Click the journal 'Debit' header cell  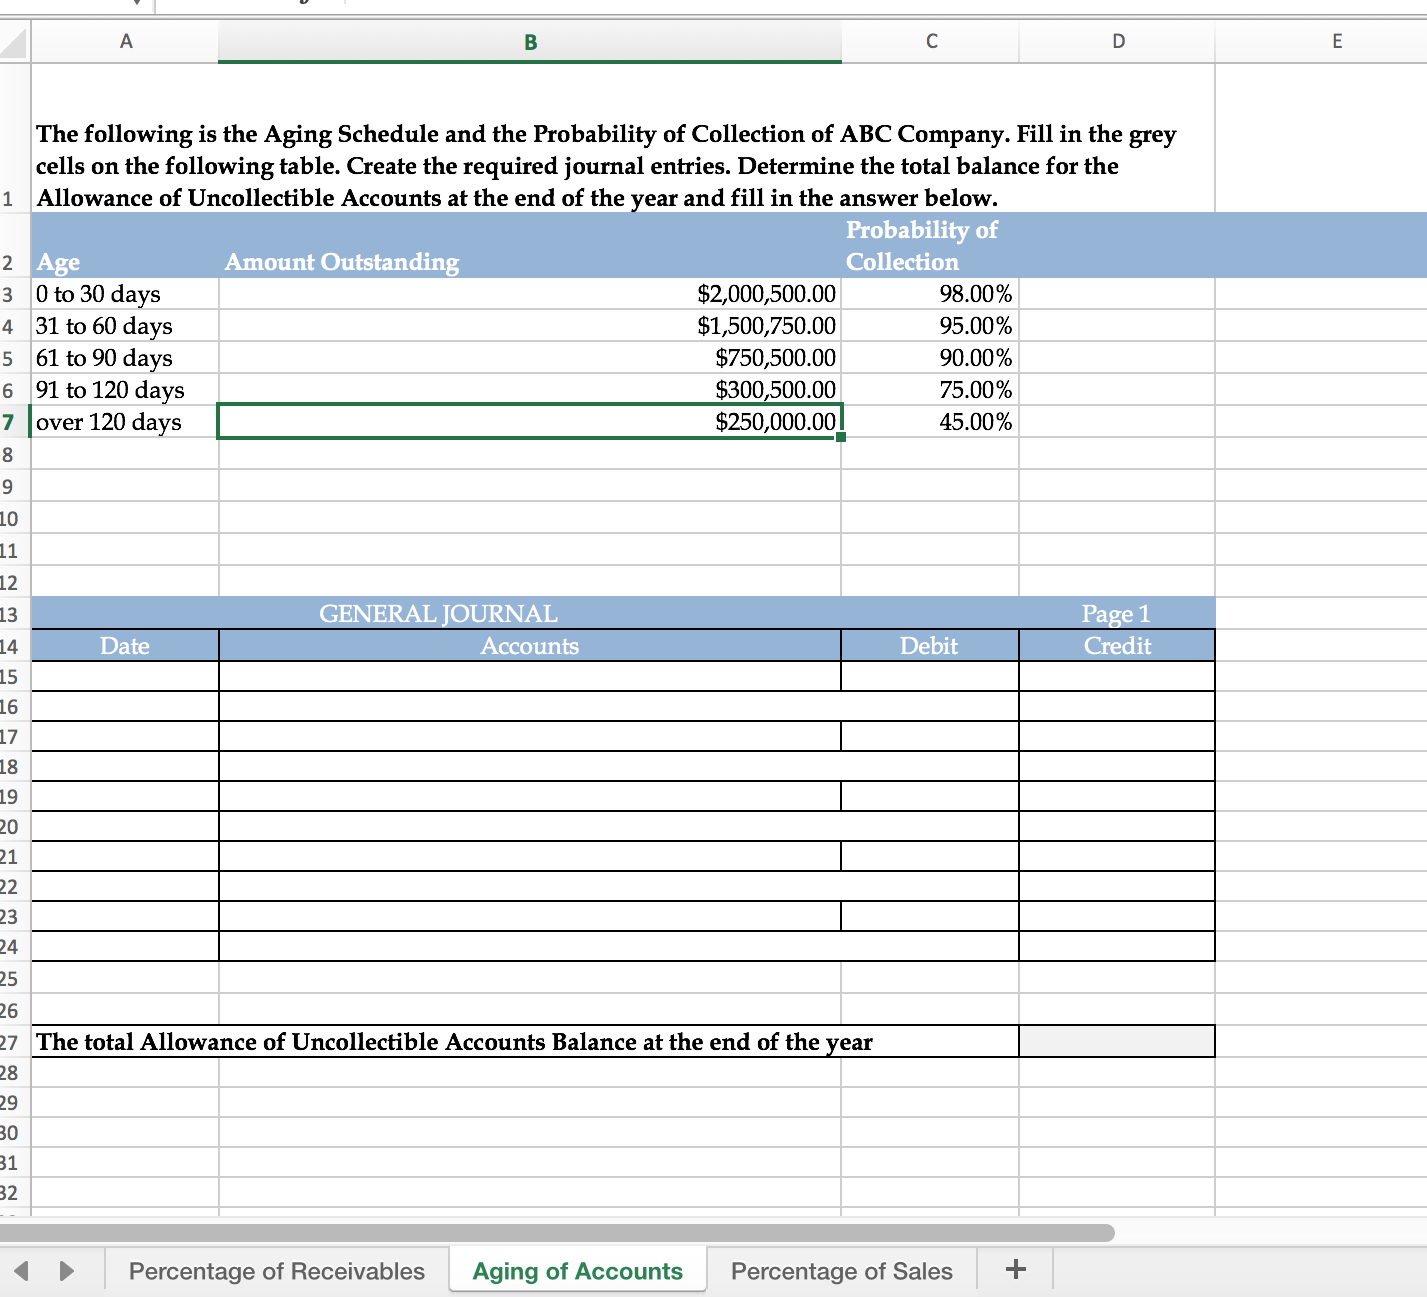click(930, 645)
